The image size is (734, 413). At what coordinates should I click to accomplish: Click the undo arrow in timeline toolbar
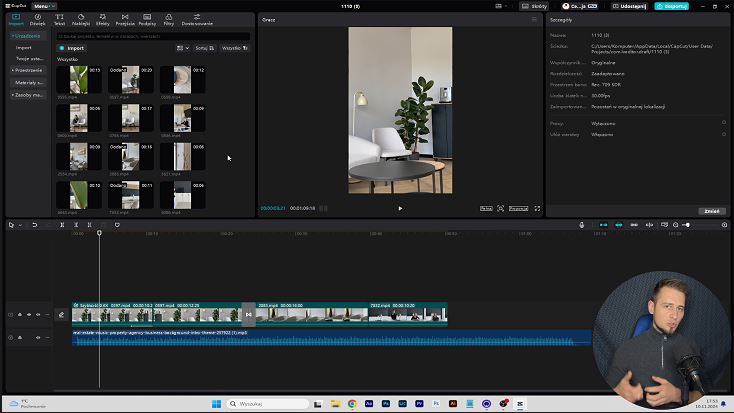pyautogui.click(x=34, y=225)
